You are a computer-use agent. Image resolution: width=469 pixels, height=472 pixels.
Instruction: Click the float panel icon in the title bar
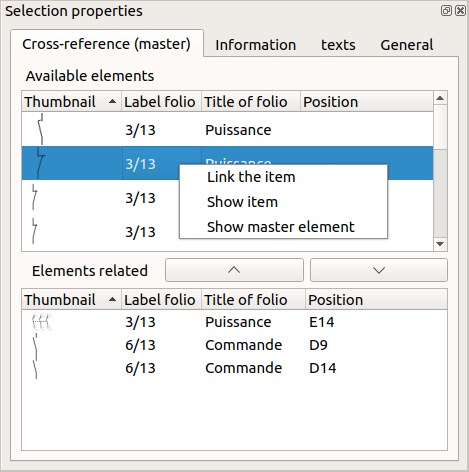(446, 11)
